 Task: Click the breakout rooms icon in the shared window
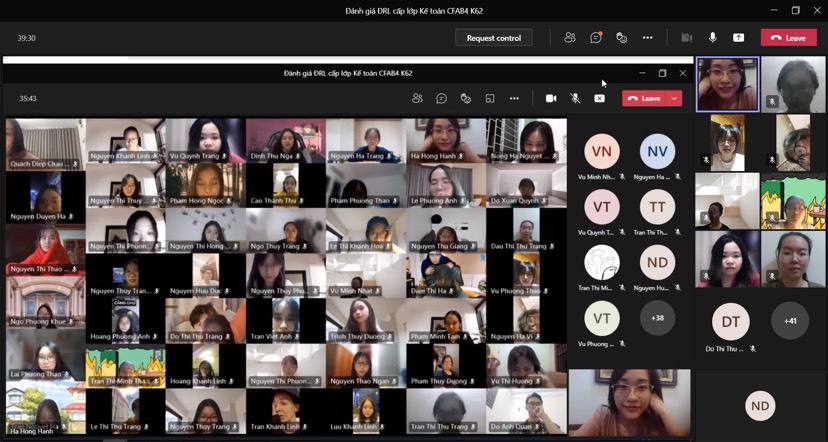pyautogui.click(x=490, y=98)
